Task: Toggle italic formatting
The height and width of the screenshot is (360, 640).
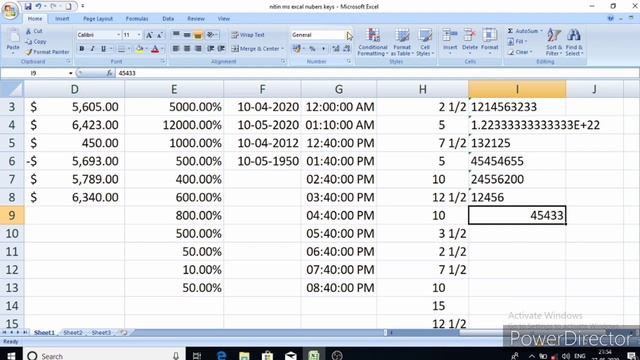Action: pyautogui.click(x=92, y=49)
